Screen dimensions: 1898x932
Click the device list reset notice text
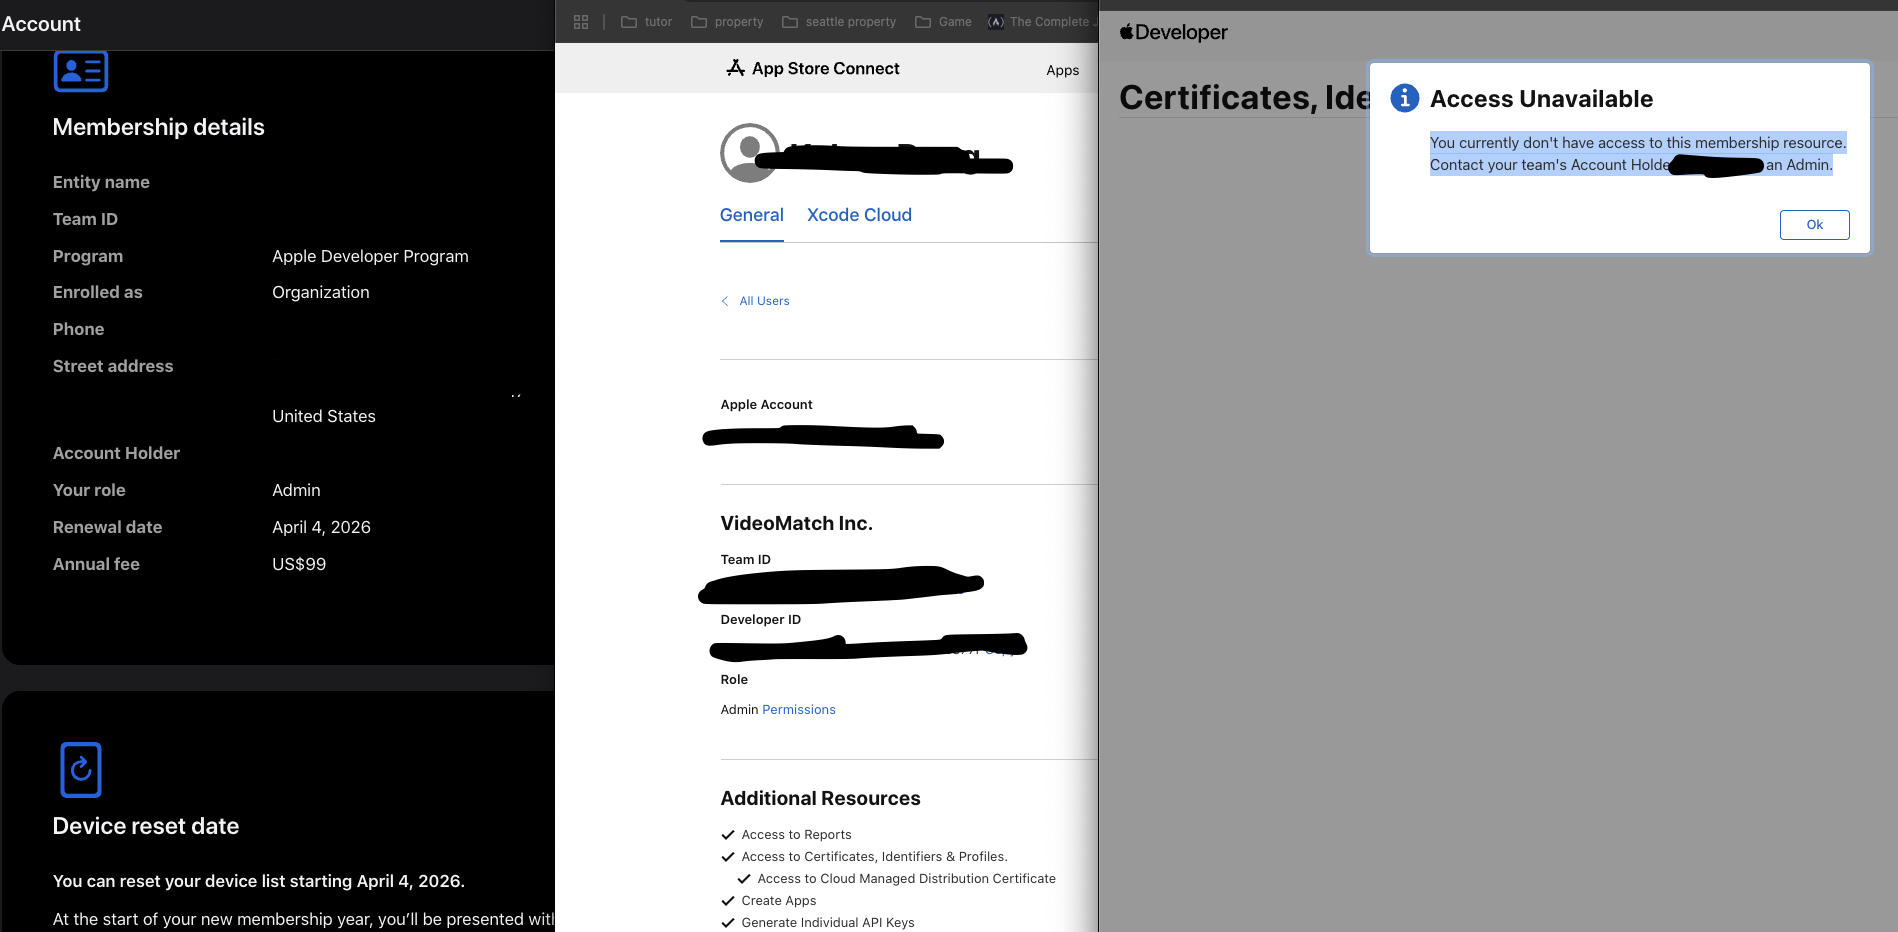point(258,881)
